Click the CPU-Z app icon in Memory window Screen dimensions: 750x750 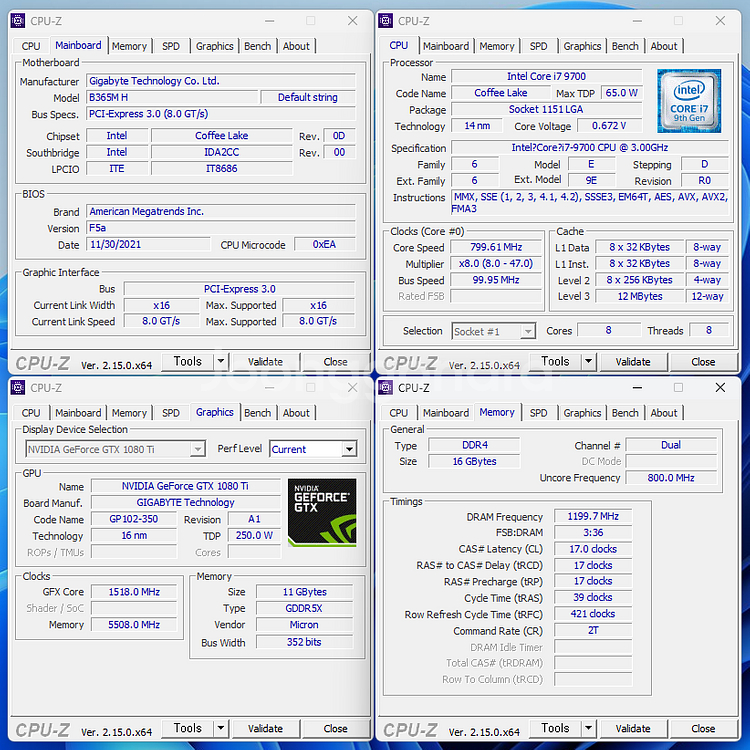point(386,388)
